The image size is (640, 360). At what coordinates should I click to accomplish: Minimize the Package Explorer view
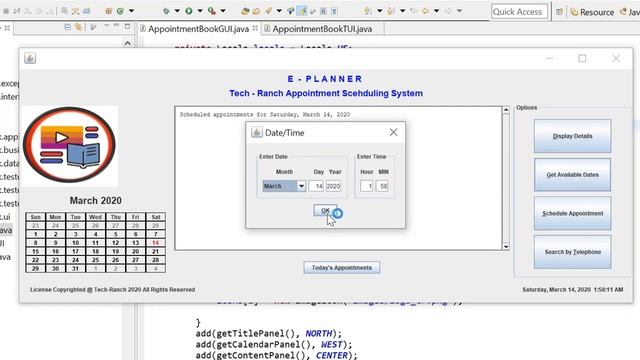coord(117,26)
